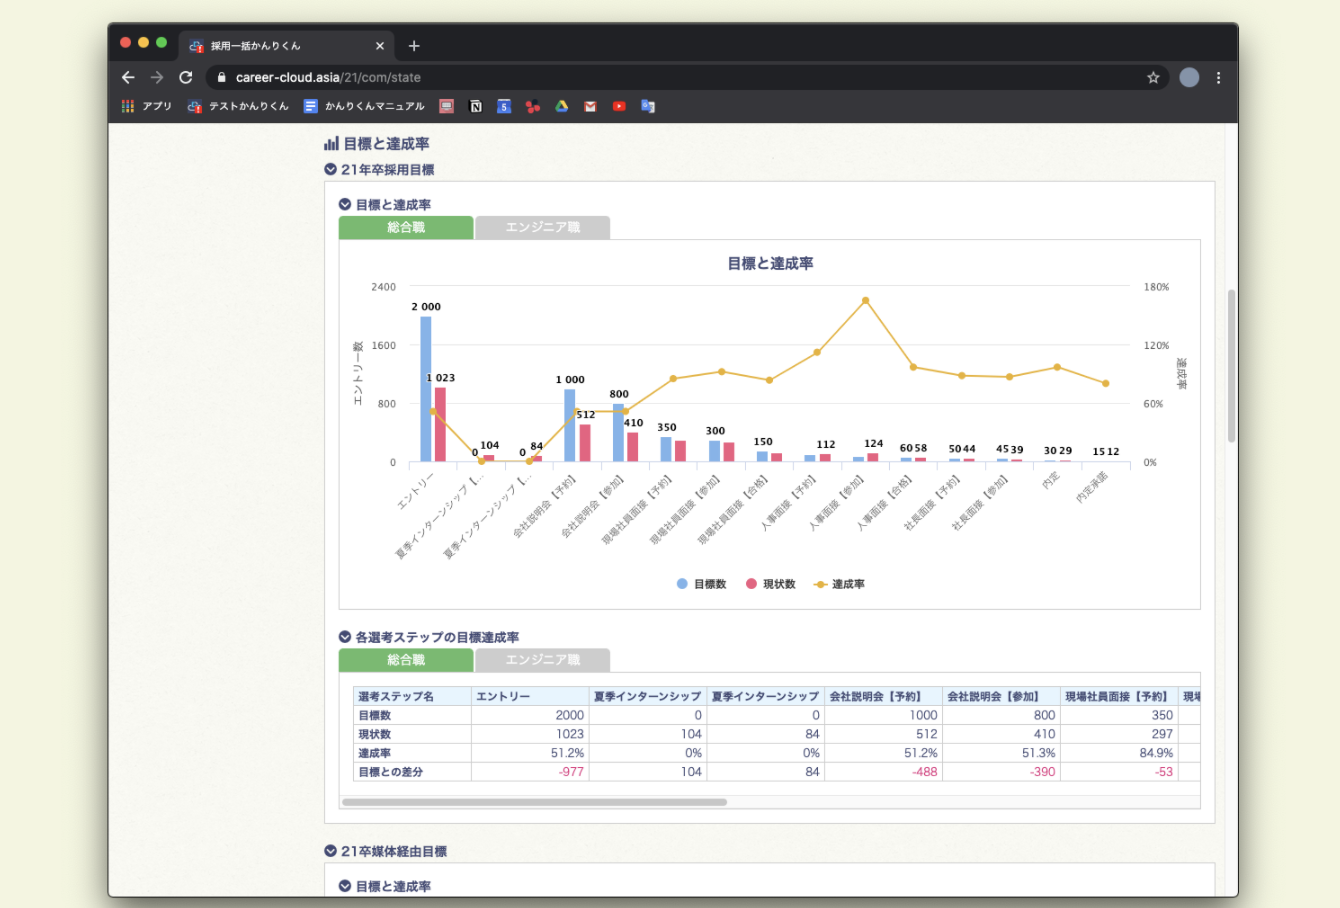Viewport: 1340px width, 908px height.
Task: Collapse the 21年卒採用目標 section
Action: coord(331,170)
